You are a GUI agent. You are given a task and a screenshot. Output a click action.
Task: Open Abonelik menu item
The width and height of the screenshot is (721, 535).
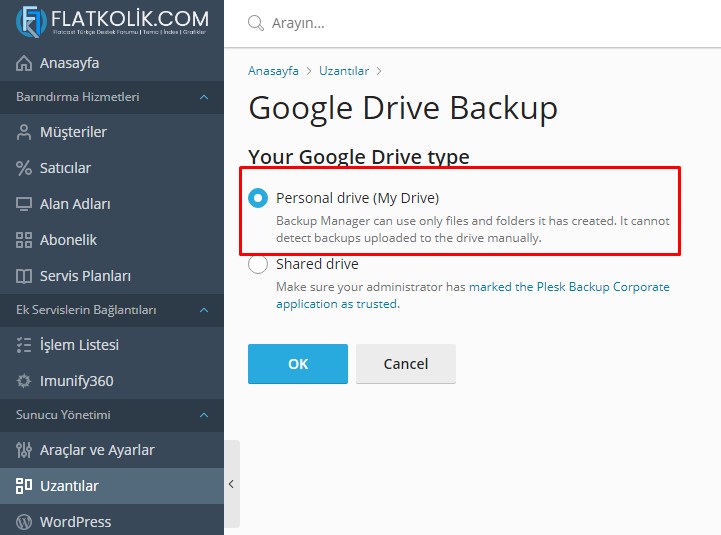pos(112,240)
